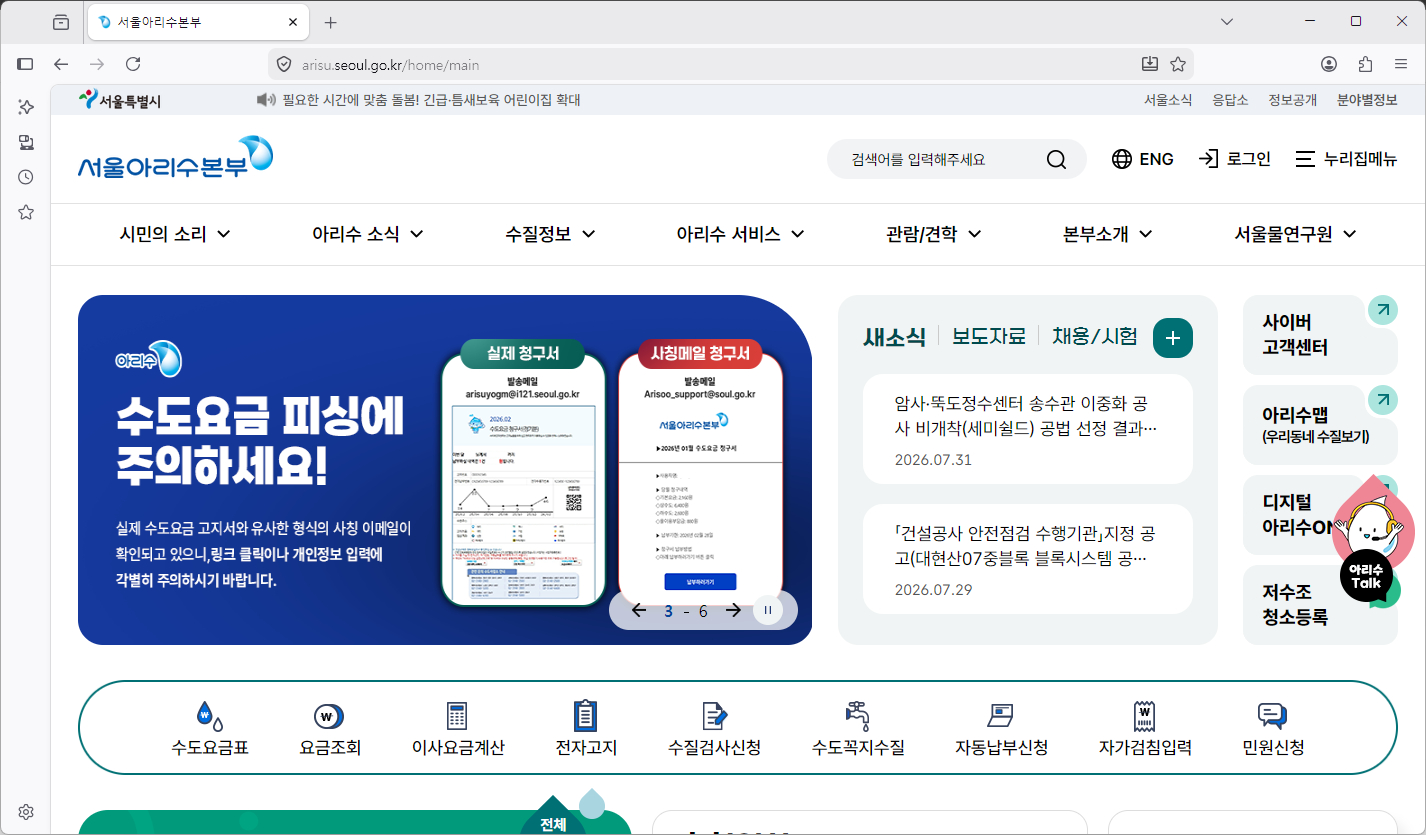Click the 서울소식 top link
1426x835 pixels.
click(x=1168, y=100)
